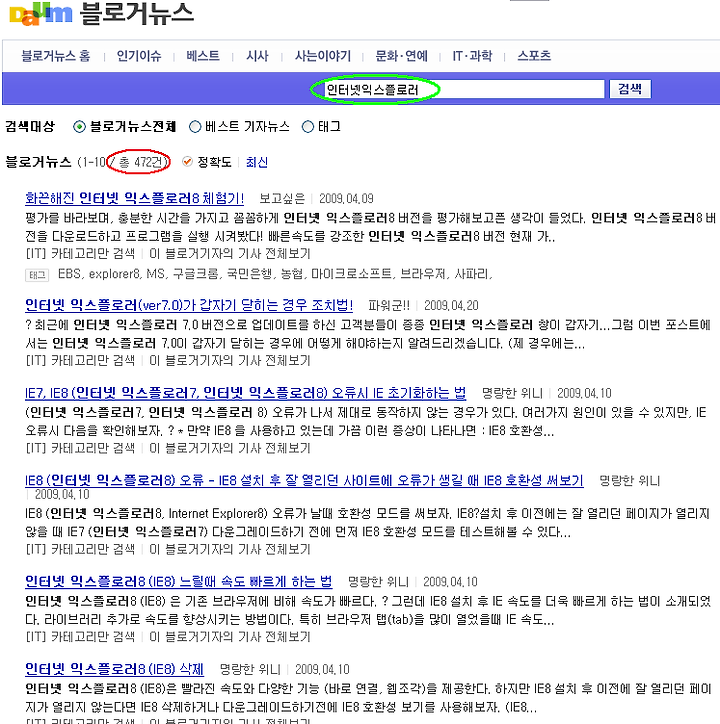Open 사는이야기 tab
Image resolution: width=720 pixels, height=724 pixels.
pyautogui.click(x=323, y=56)
